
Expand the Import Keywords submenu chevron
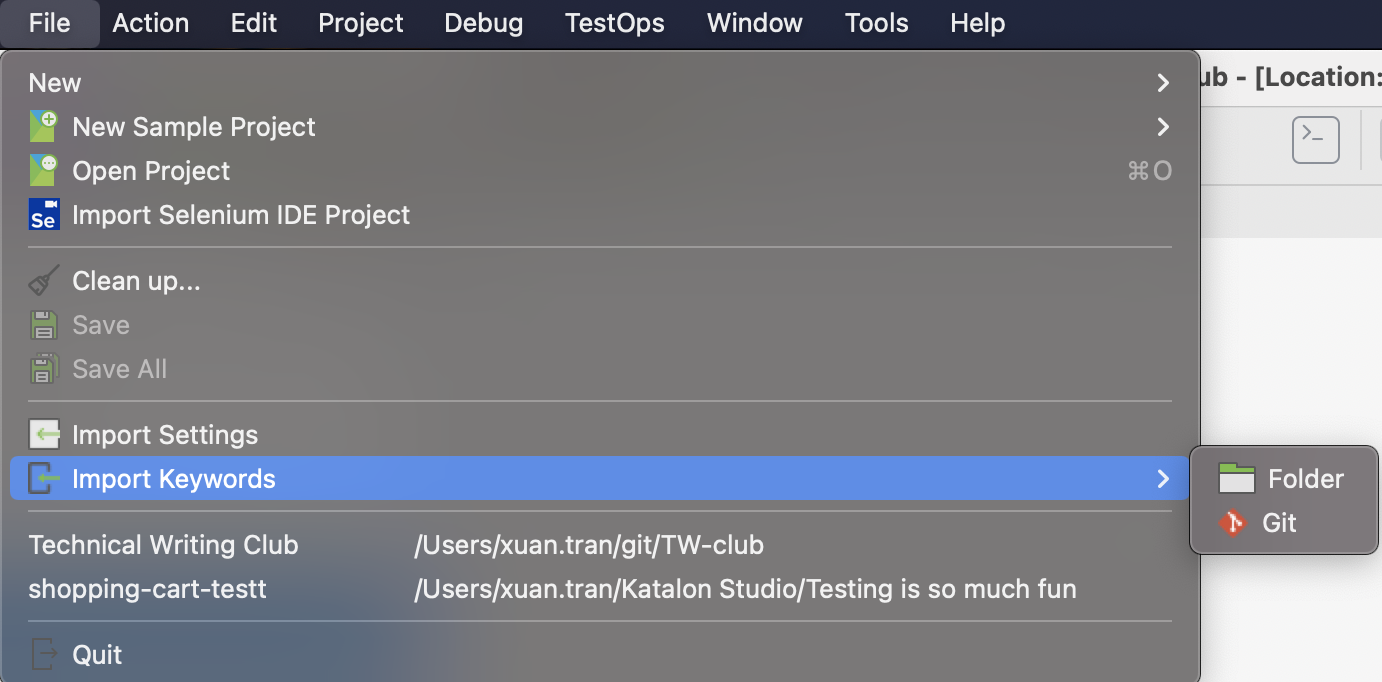click(1162, 478)
